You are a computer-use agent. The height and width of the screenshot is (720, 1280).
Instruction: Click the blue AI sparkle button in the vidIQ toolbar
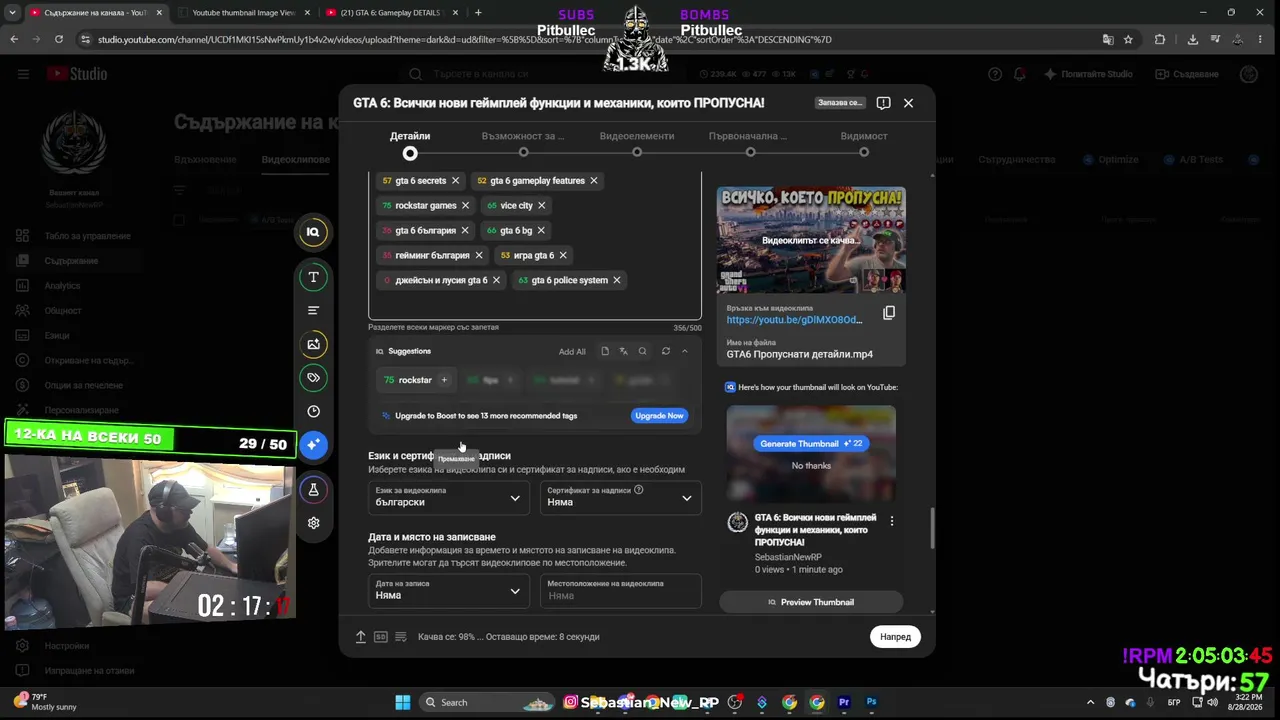(313, 444)
